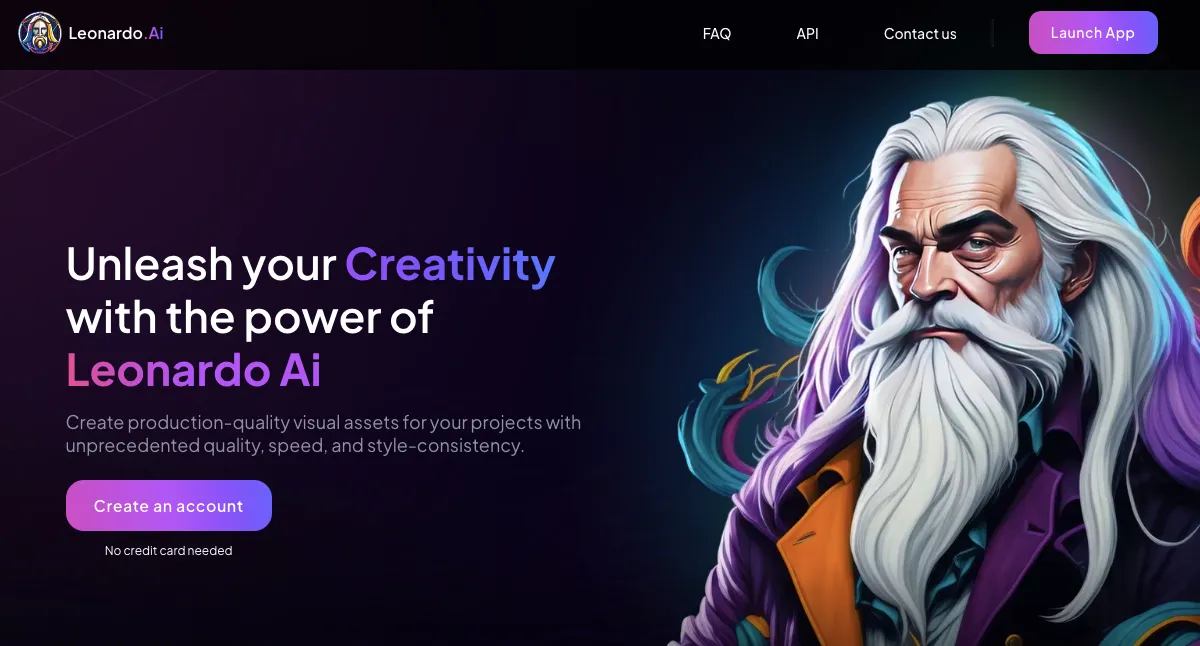The height and width of the screenshot is (646, 1200).
Task: Click the pink Leonardo Ai heading text
Action: pos(193,369)
